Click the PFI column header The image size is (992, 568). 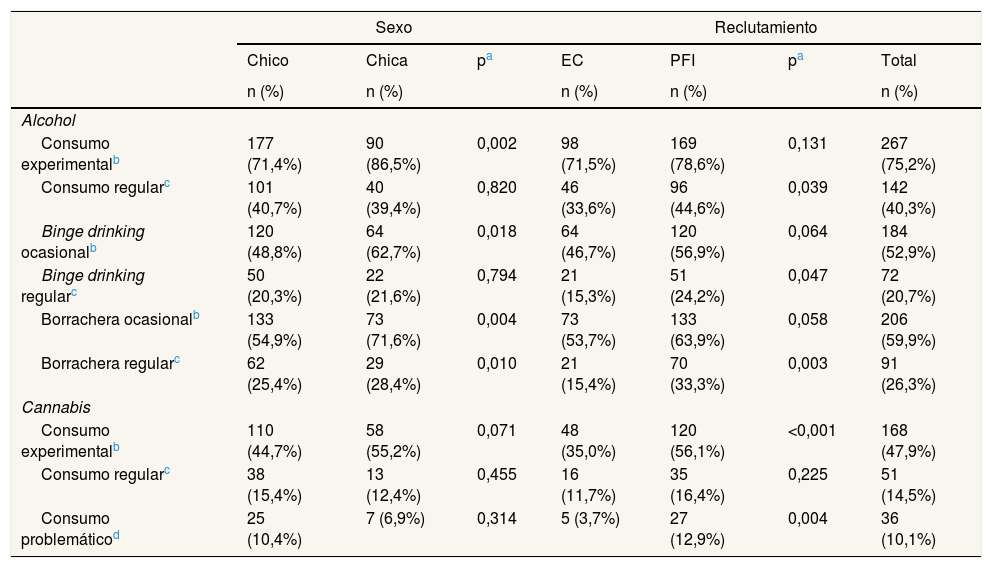(x=684, y=61)
